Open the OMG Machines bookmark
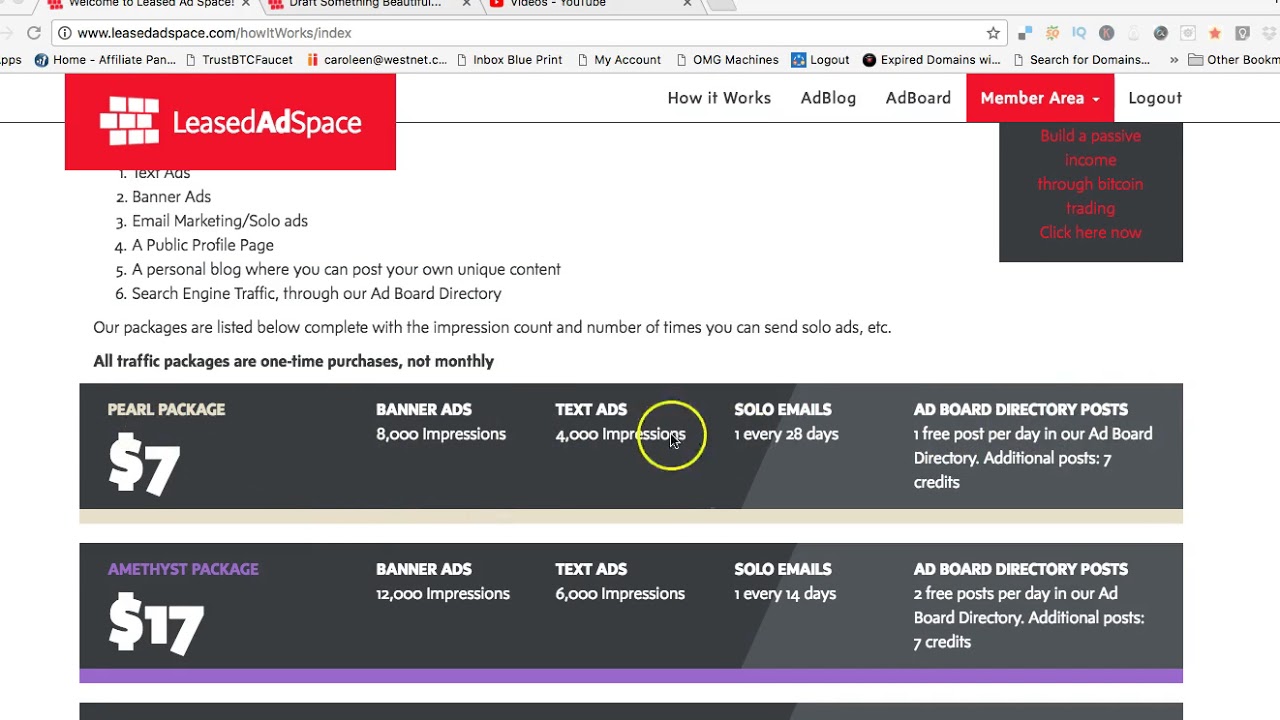Viewport: 1280px width, 720px height. coord(727,60)
